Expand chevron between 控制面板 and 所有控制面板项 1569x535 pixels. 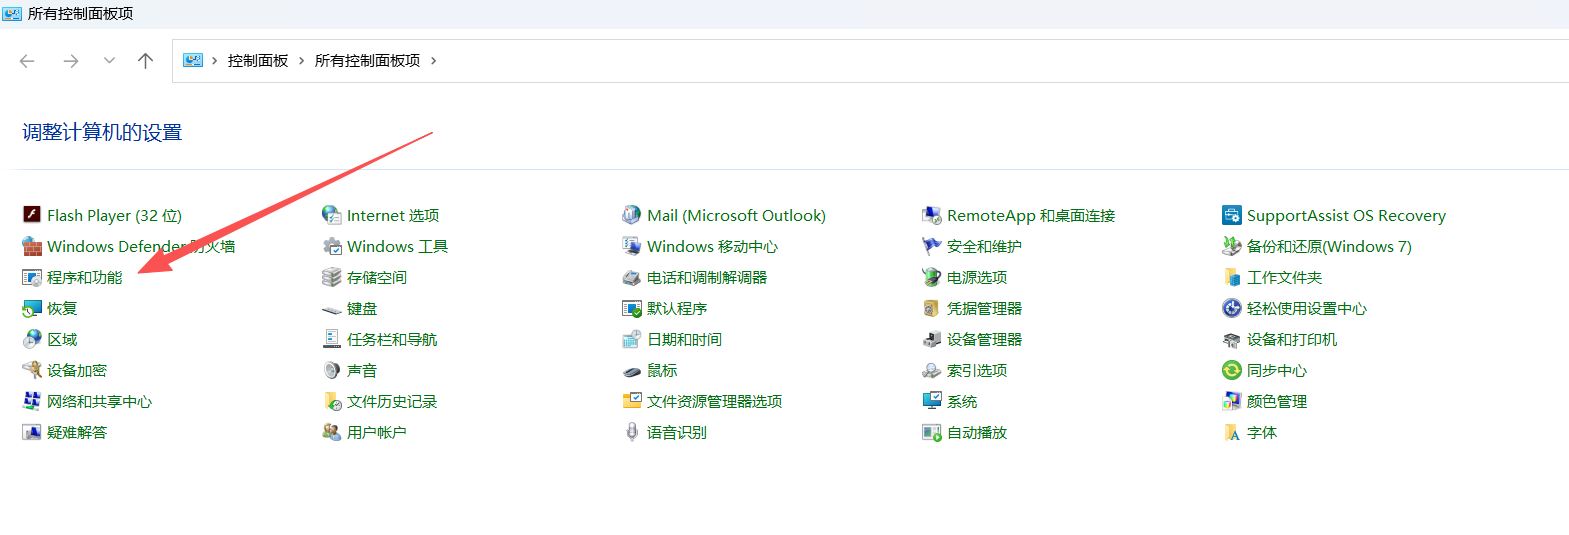tap(301, 61)
